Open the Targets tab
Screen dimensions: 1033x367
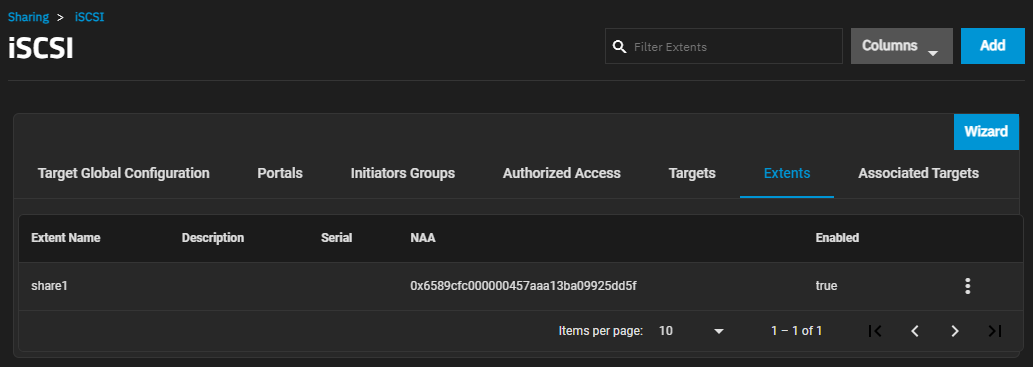(x=692, y=173)
